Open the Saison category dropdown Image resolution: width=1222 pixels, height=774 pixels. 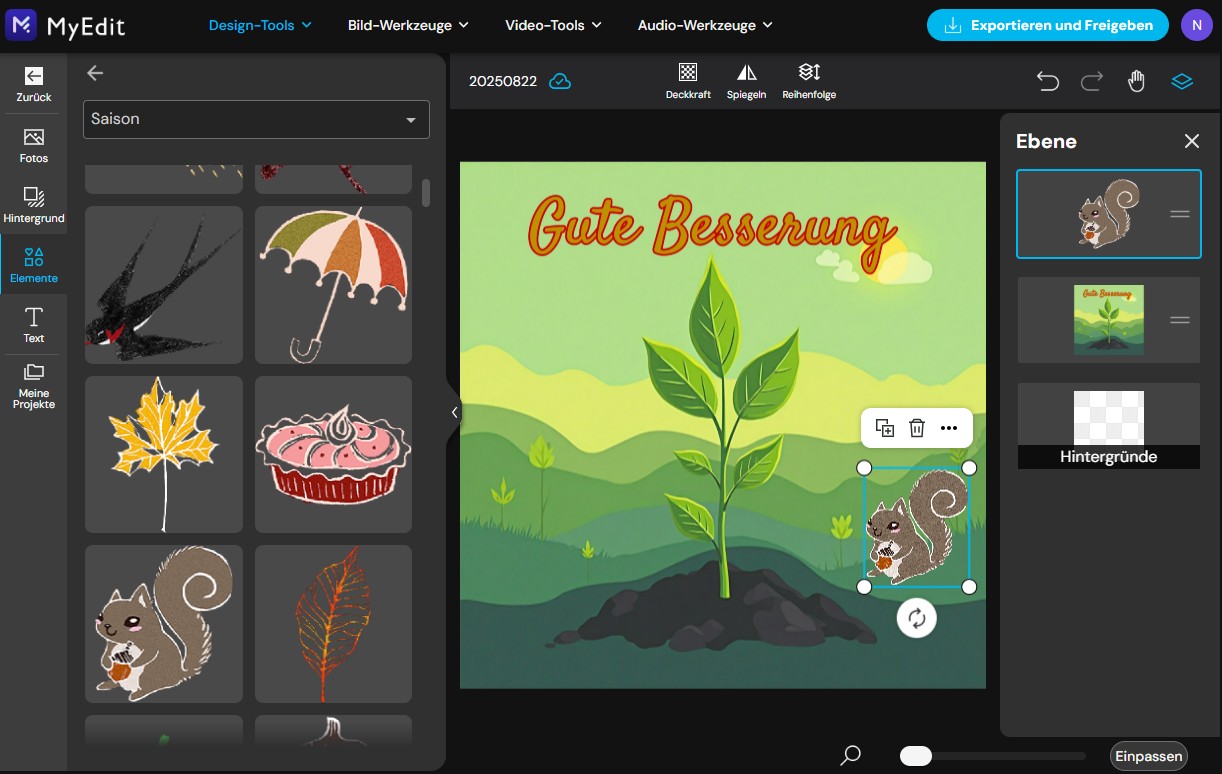tap(256, 119)
